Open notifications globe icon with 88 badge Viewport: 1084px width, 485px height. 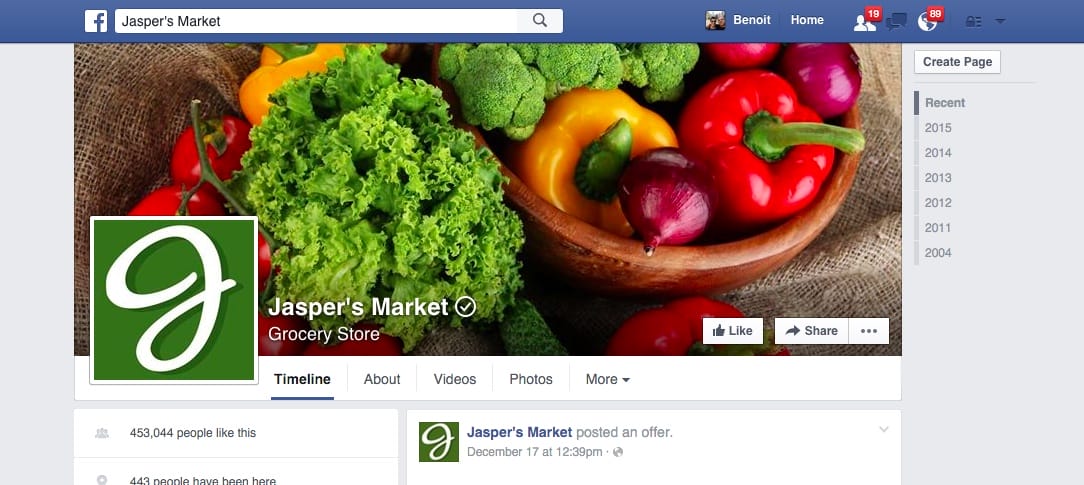927,22
